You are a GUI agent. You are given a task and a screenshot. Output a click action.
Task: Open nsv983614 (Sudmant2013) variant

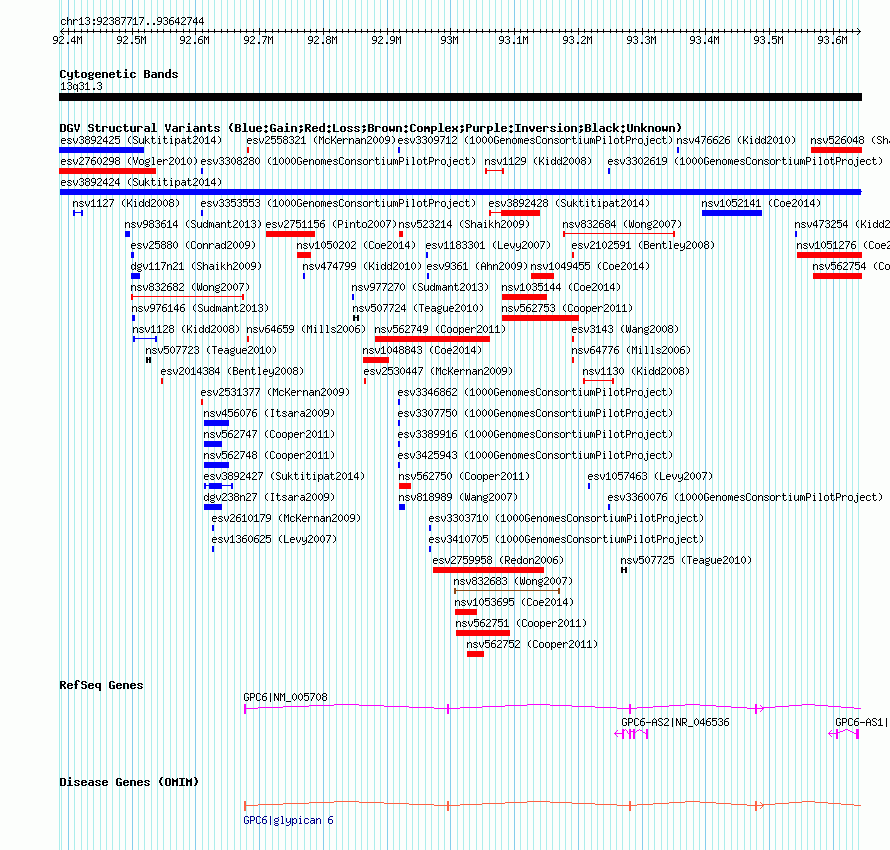click(x=193, y=224)
